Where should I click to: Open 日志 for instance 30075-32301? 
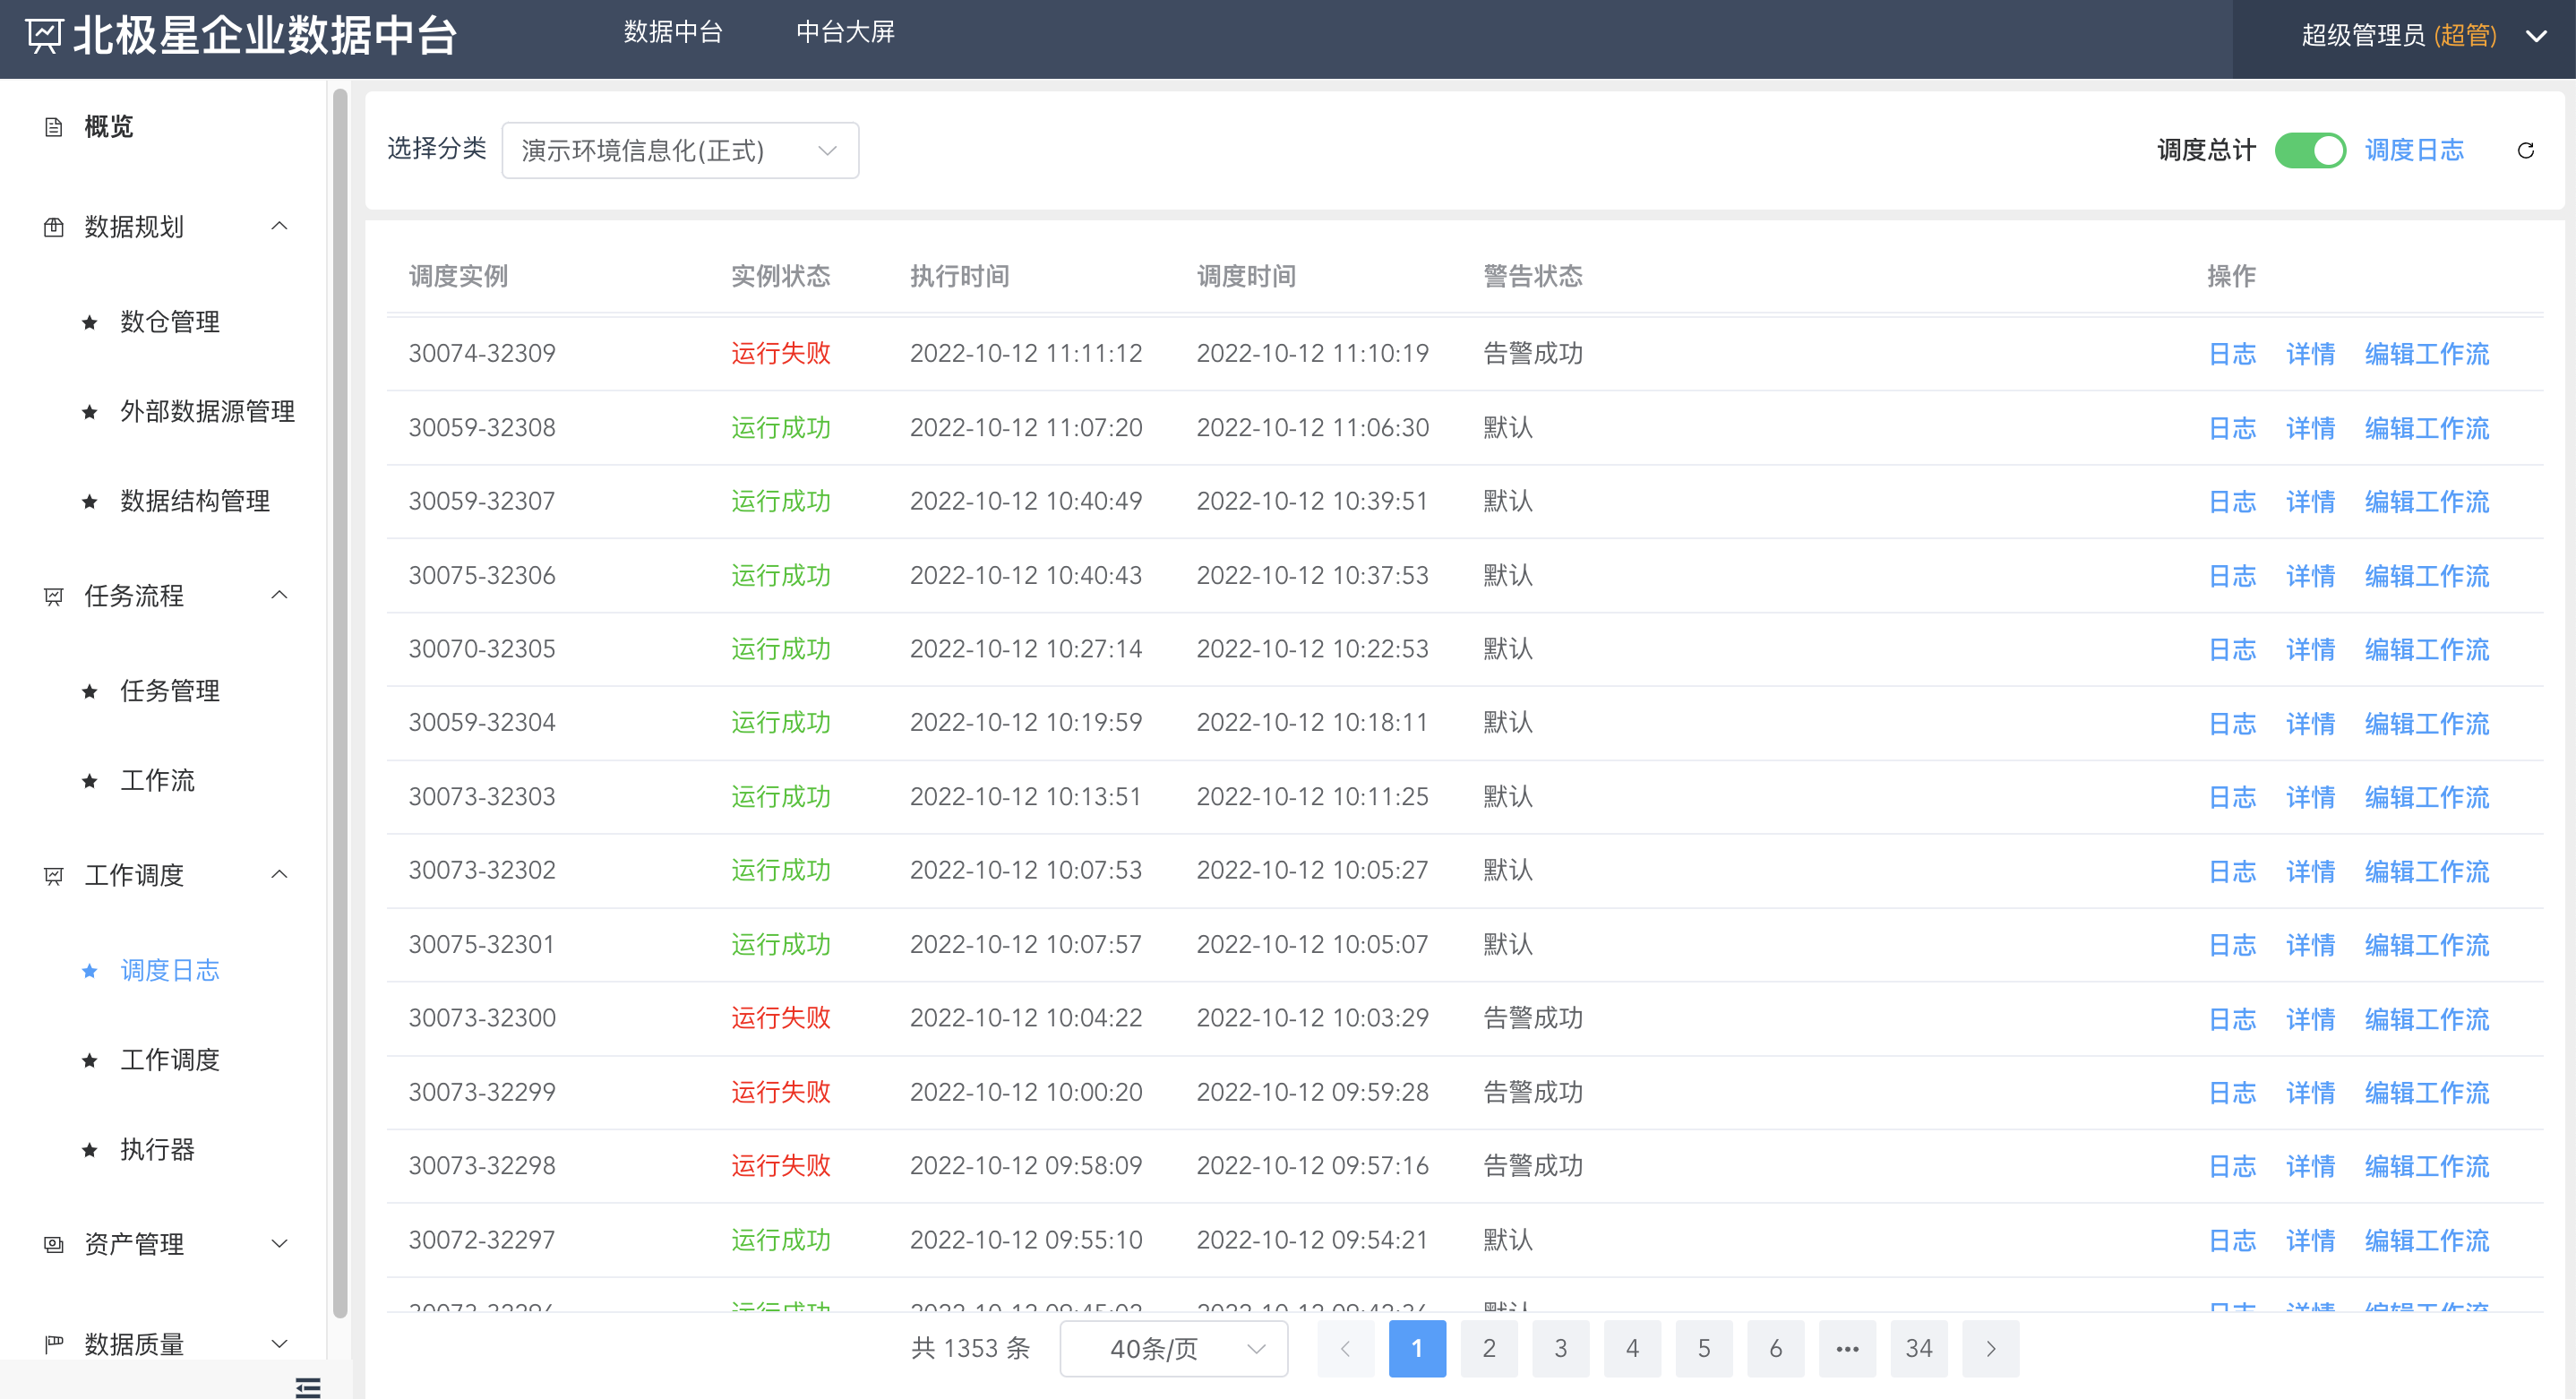click(x=2232, y=945)
